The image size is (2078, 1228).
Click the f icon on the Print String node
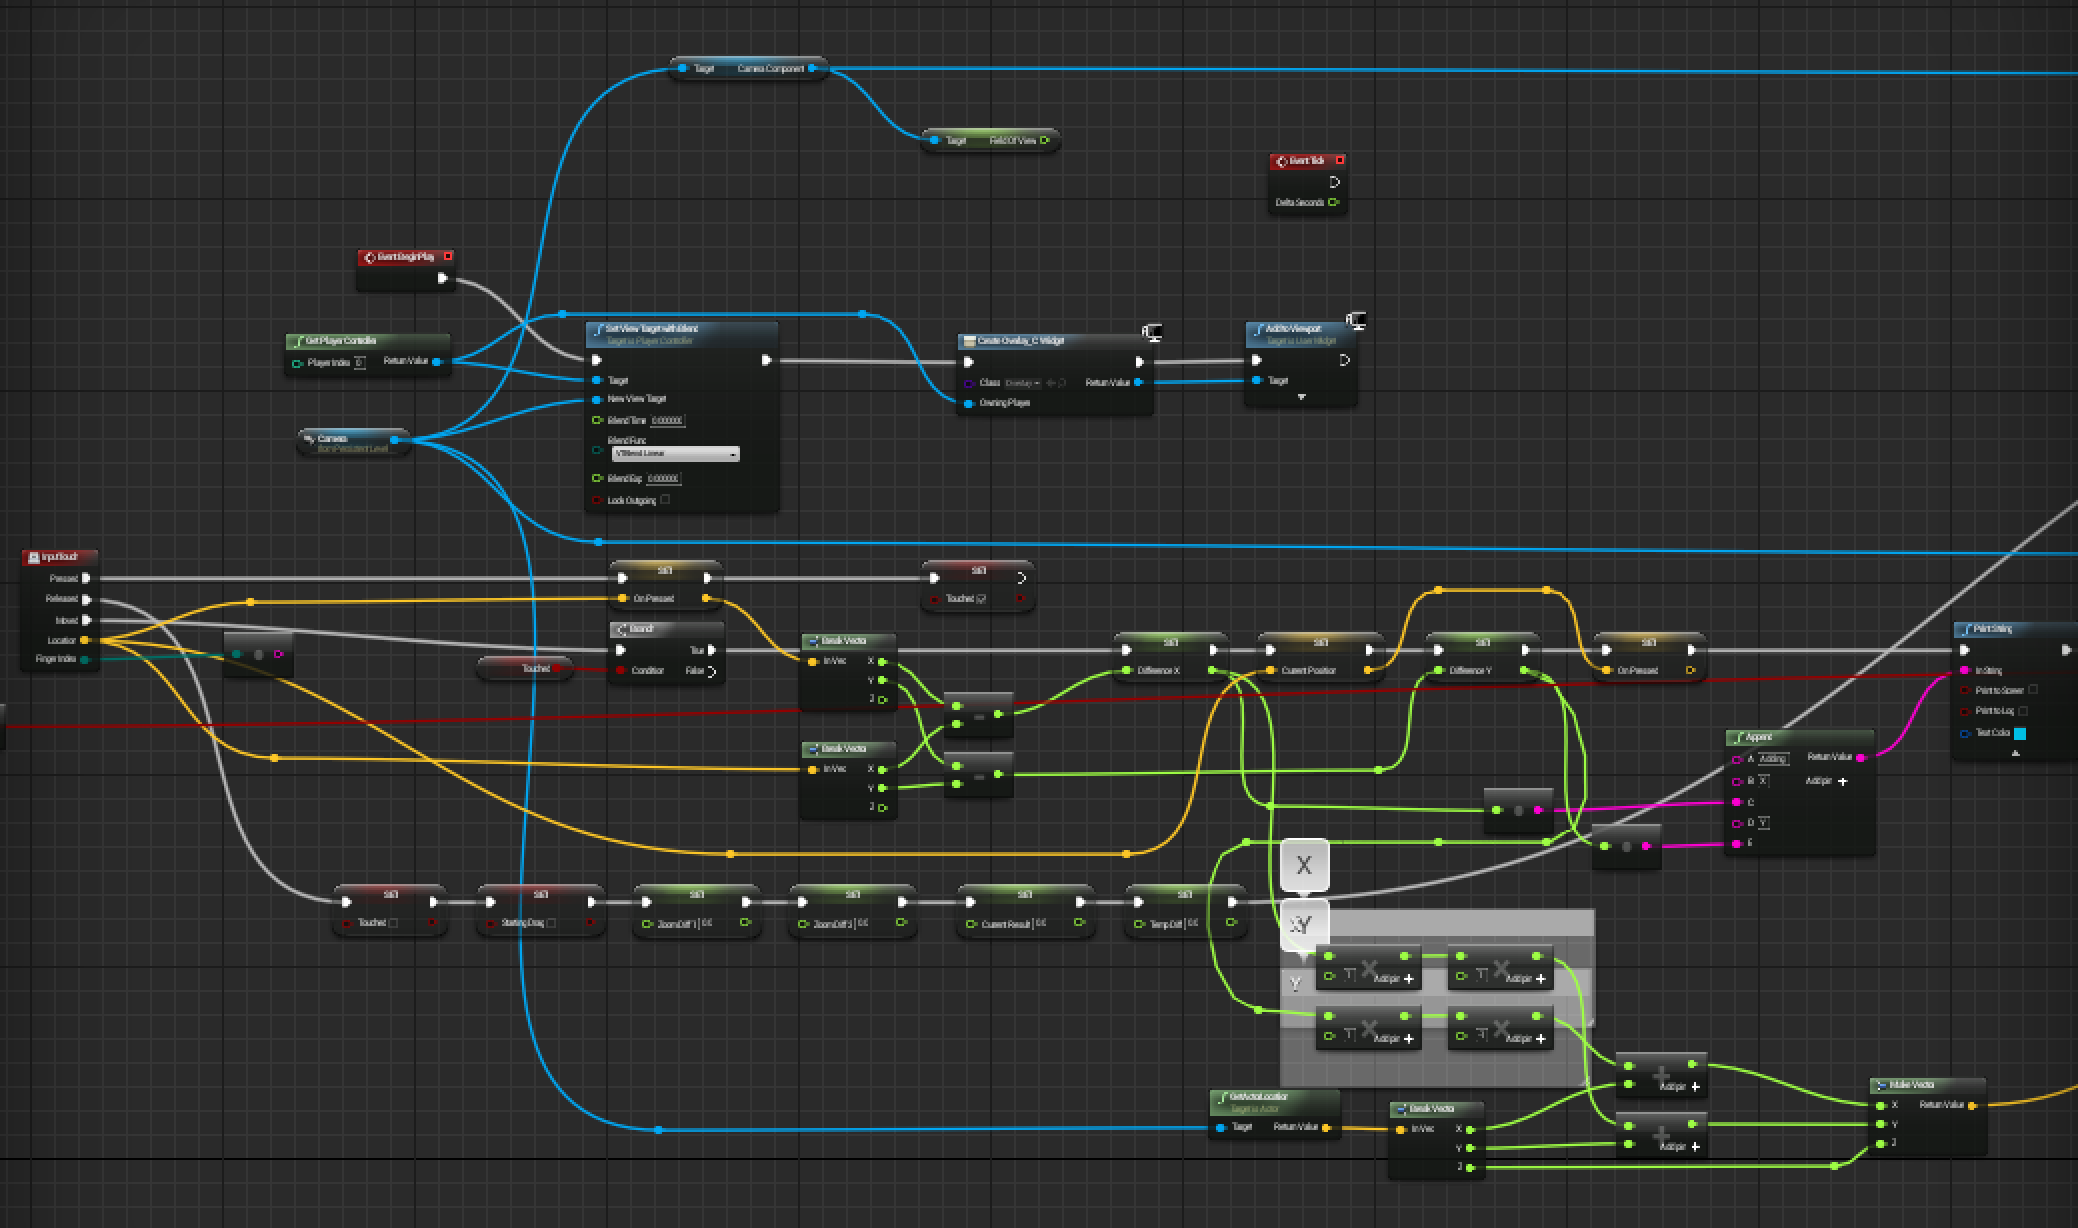coord(1967,630)
